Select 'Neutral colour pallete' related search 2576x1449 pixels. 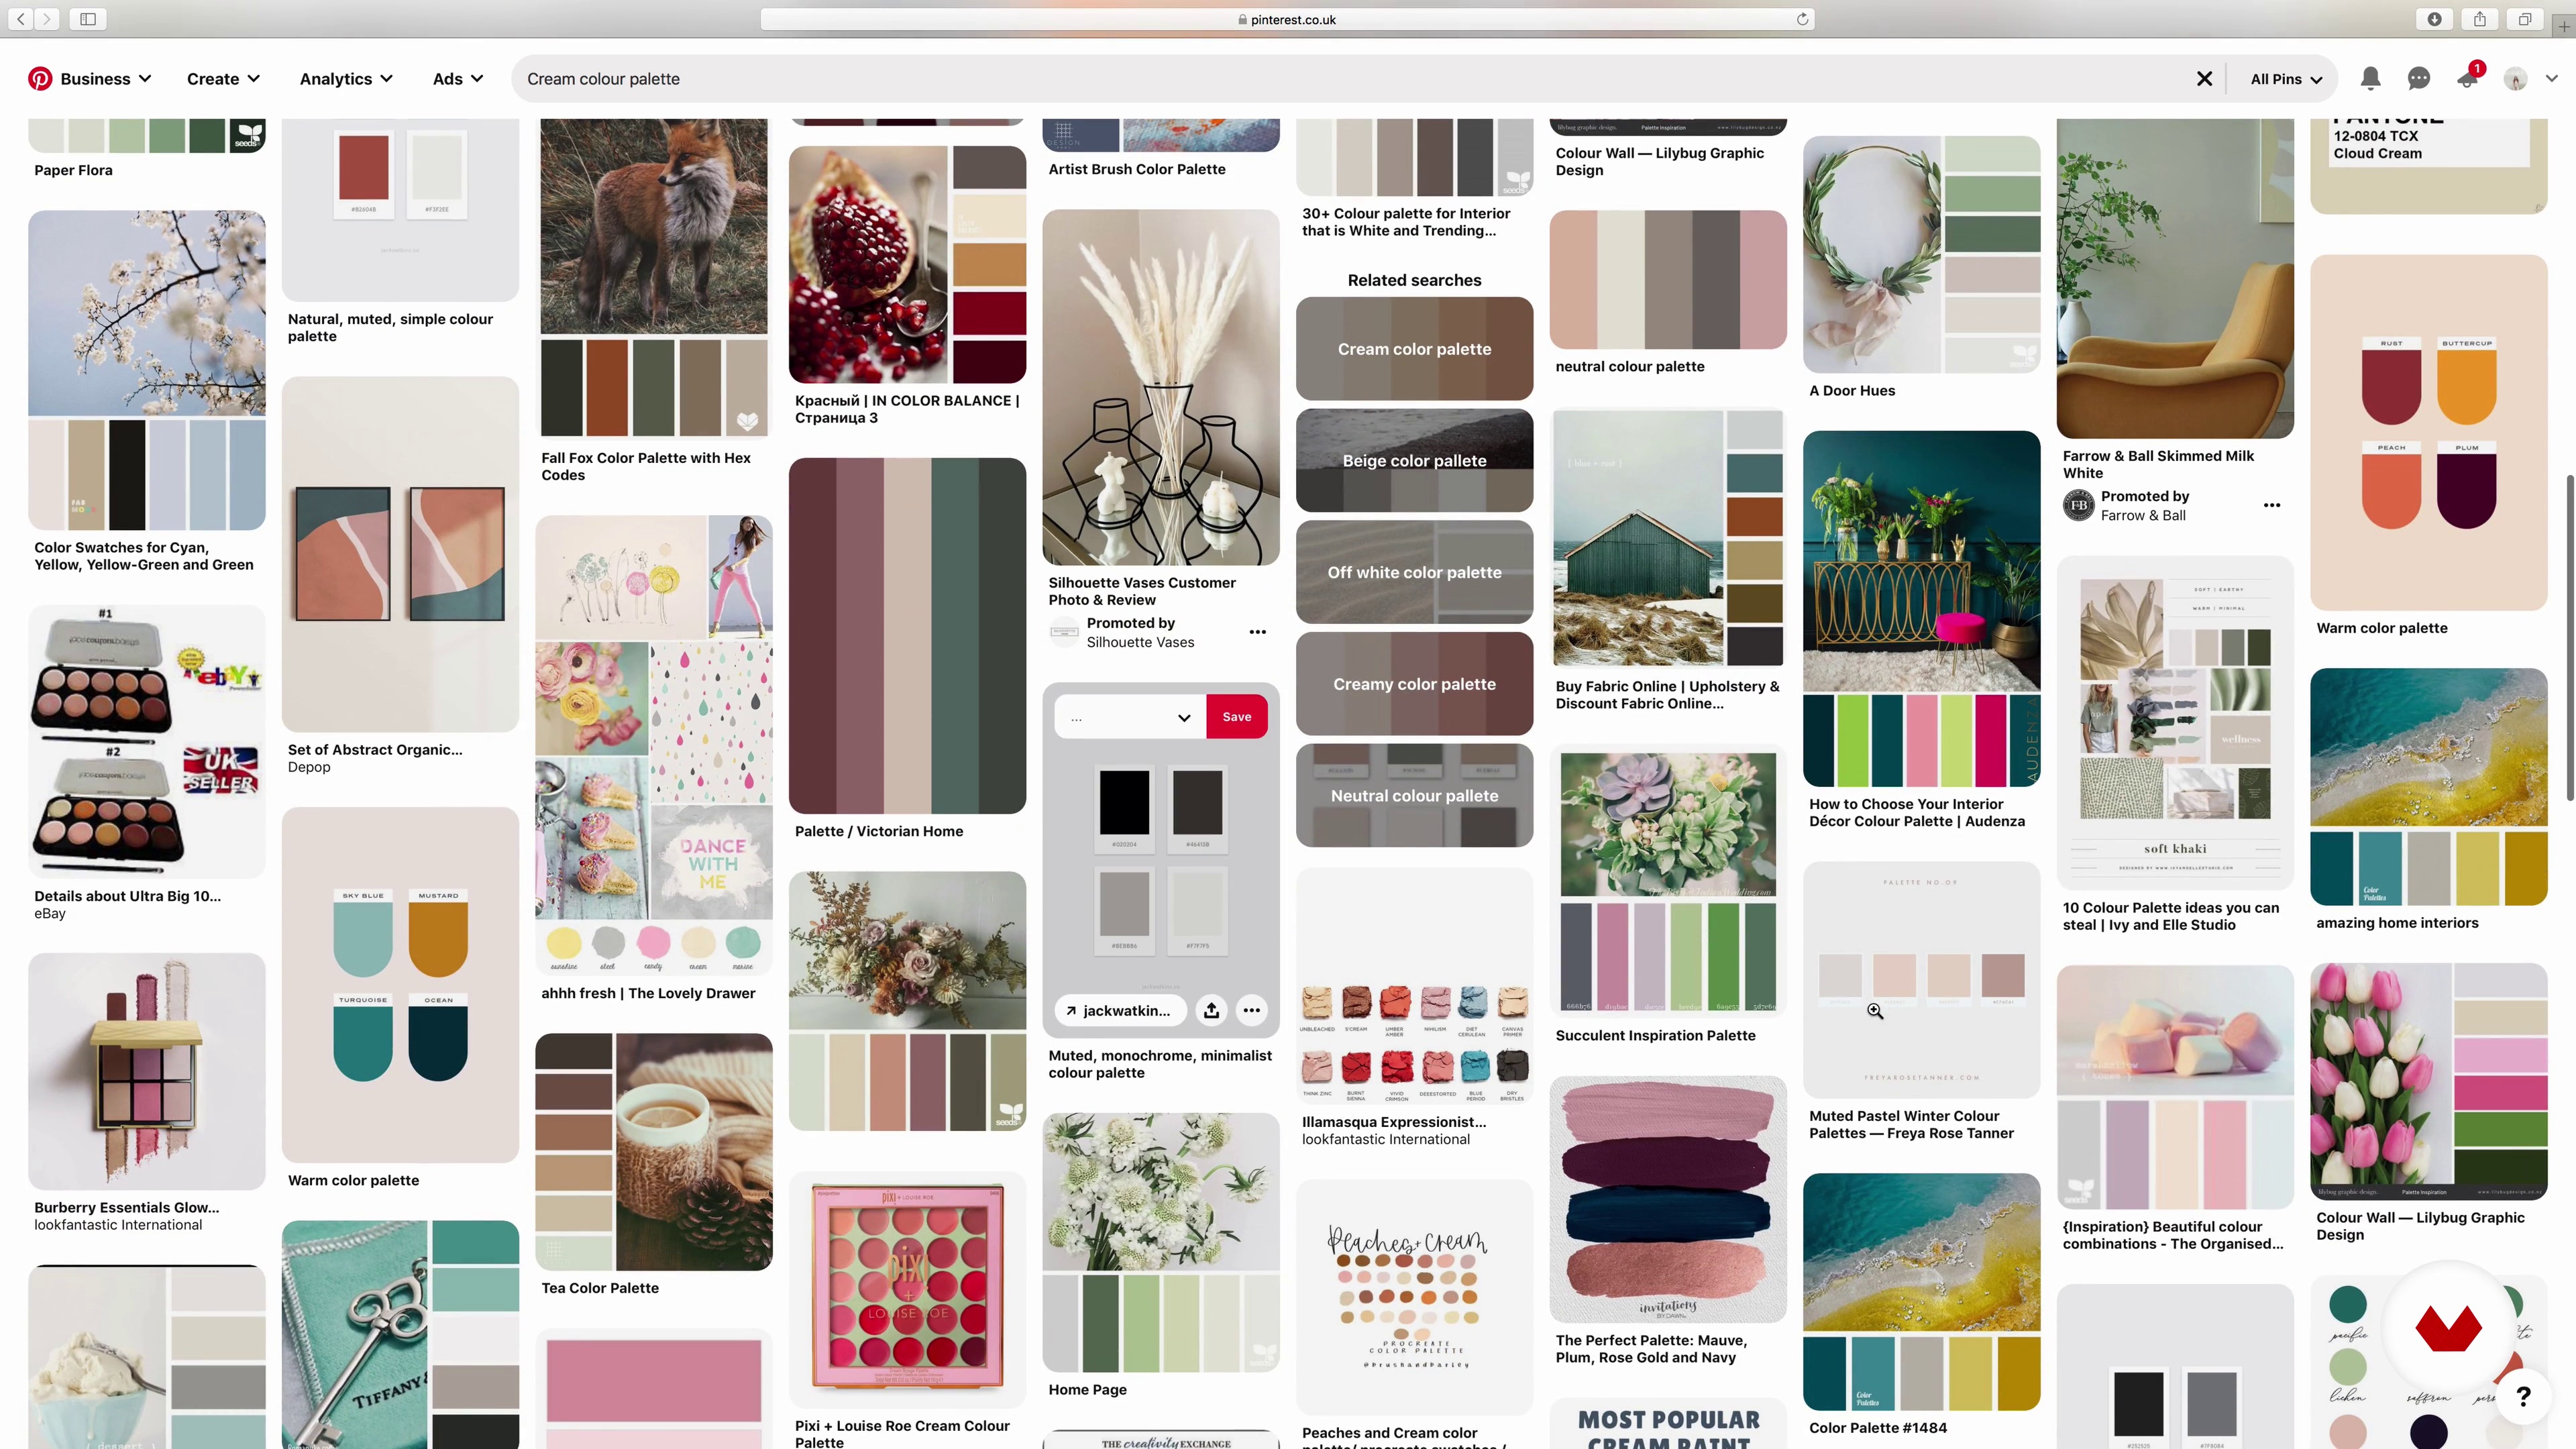point(1414,796)
